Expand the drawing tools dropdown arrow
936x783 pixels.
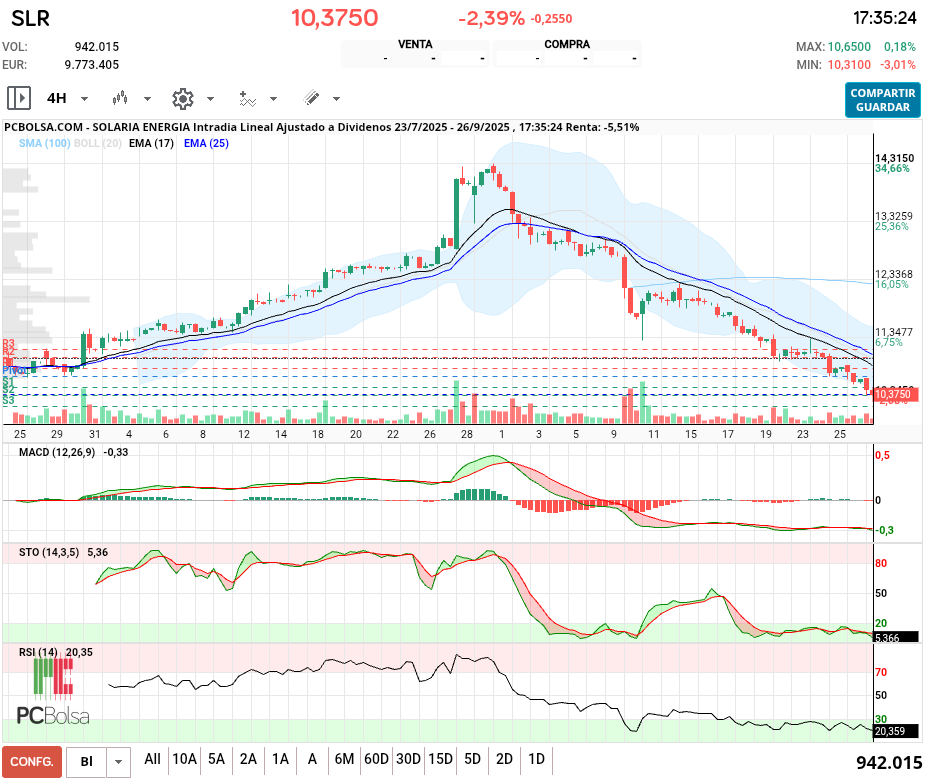pyautogui.click(x=336, y=99)
